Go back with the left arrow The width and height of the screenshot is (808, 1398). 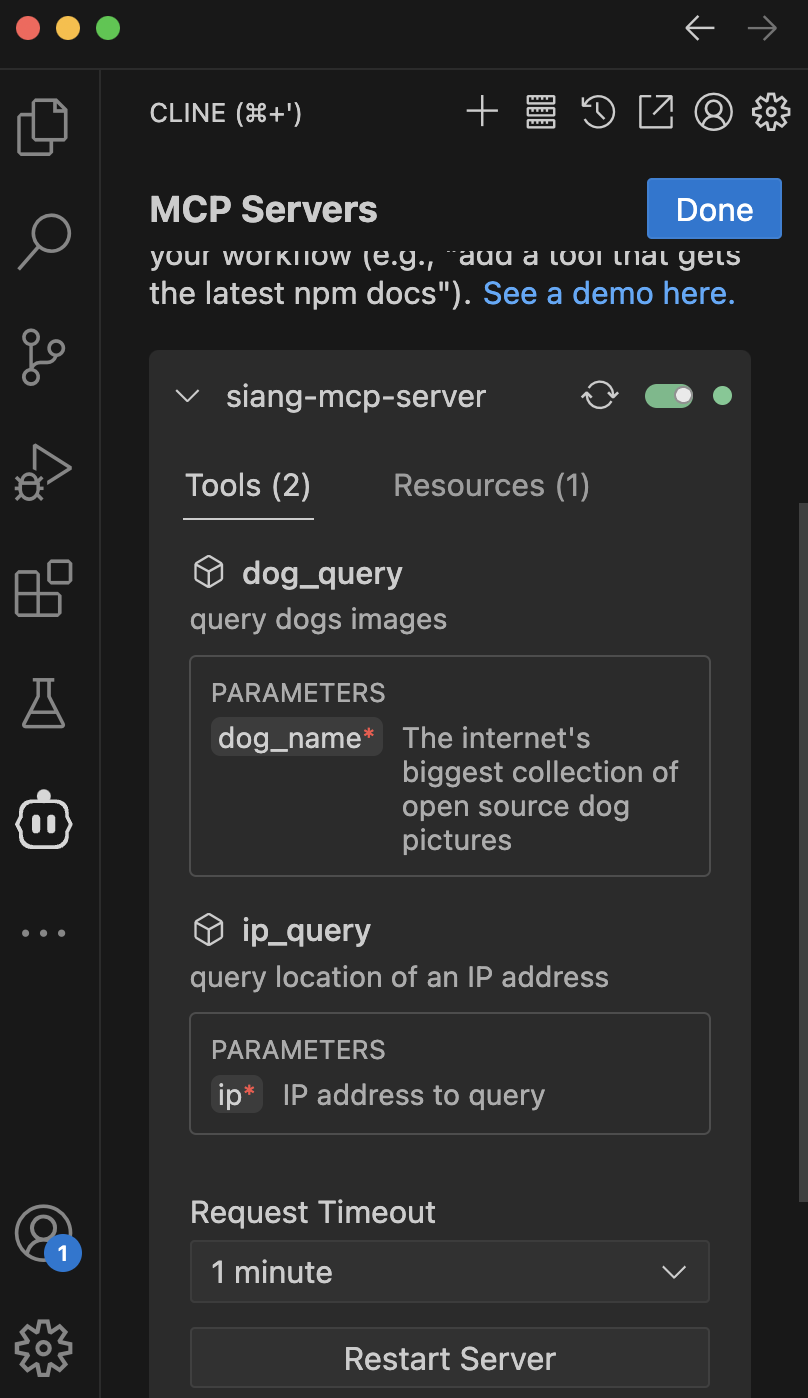point(700,28)
